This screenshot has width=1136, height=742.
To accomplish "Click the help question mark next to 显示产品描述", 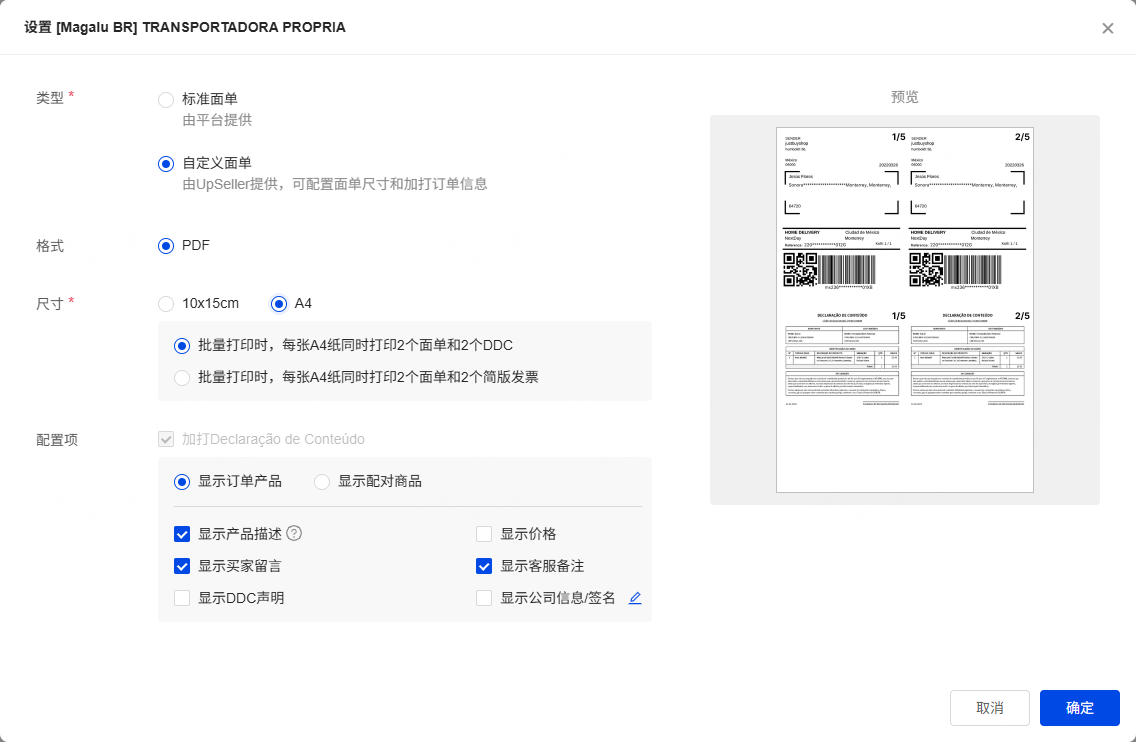I will pyautogui.click(x=294, y=533).
